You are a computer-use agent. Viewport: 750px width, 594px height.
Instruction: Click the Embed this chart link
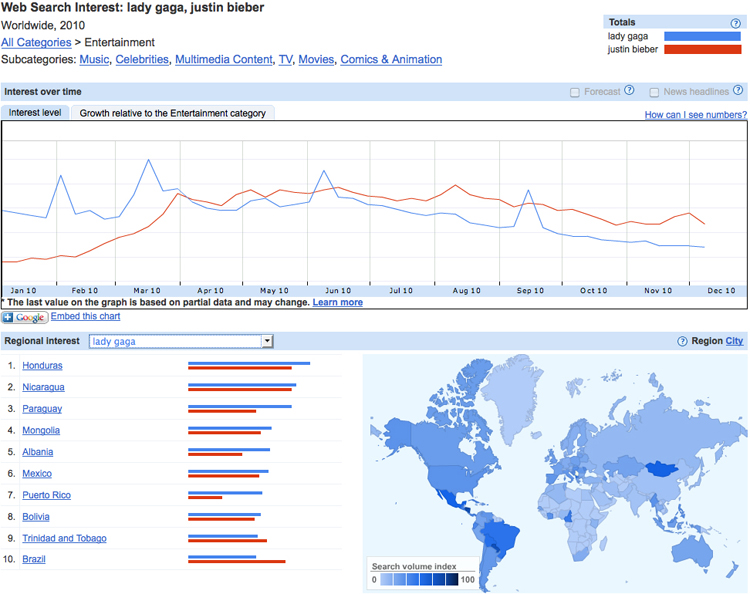(85, 316)
